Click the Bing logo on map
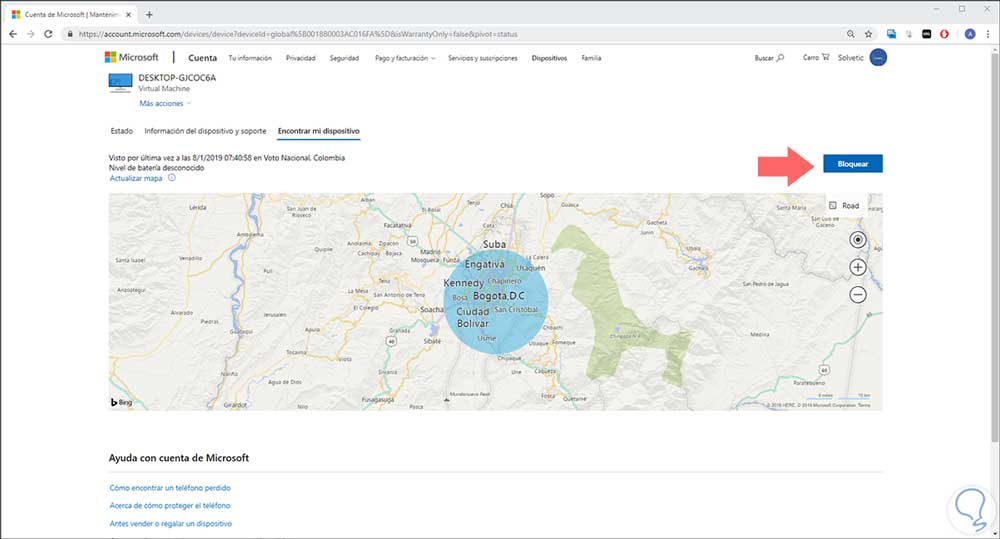Viewport: 1000px width, 539px height. coord(121,402)
